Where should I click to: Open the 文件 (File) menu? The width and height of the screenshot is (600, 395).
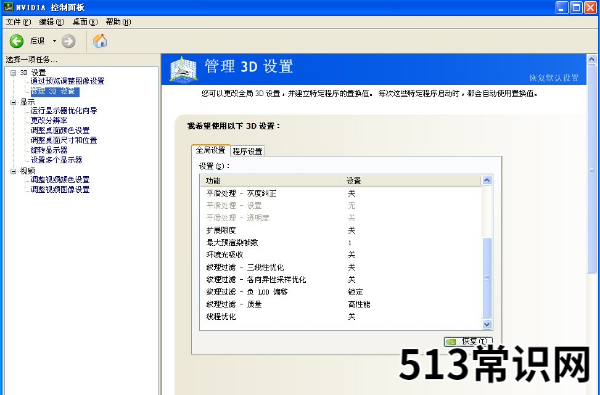click(18, 22)
